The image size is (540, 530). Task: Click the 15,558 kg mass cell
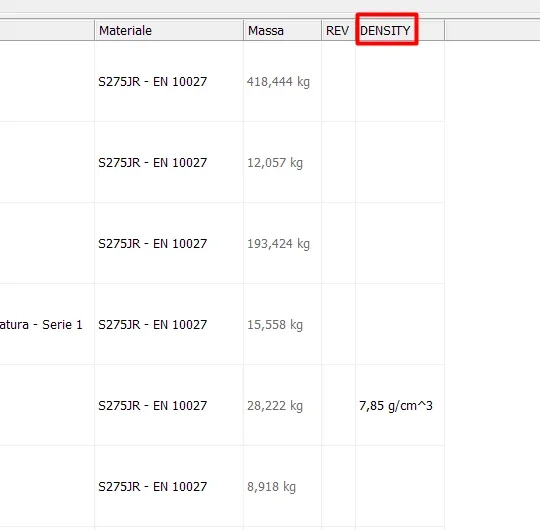click(x=282, y=324)
